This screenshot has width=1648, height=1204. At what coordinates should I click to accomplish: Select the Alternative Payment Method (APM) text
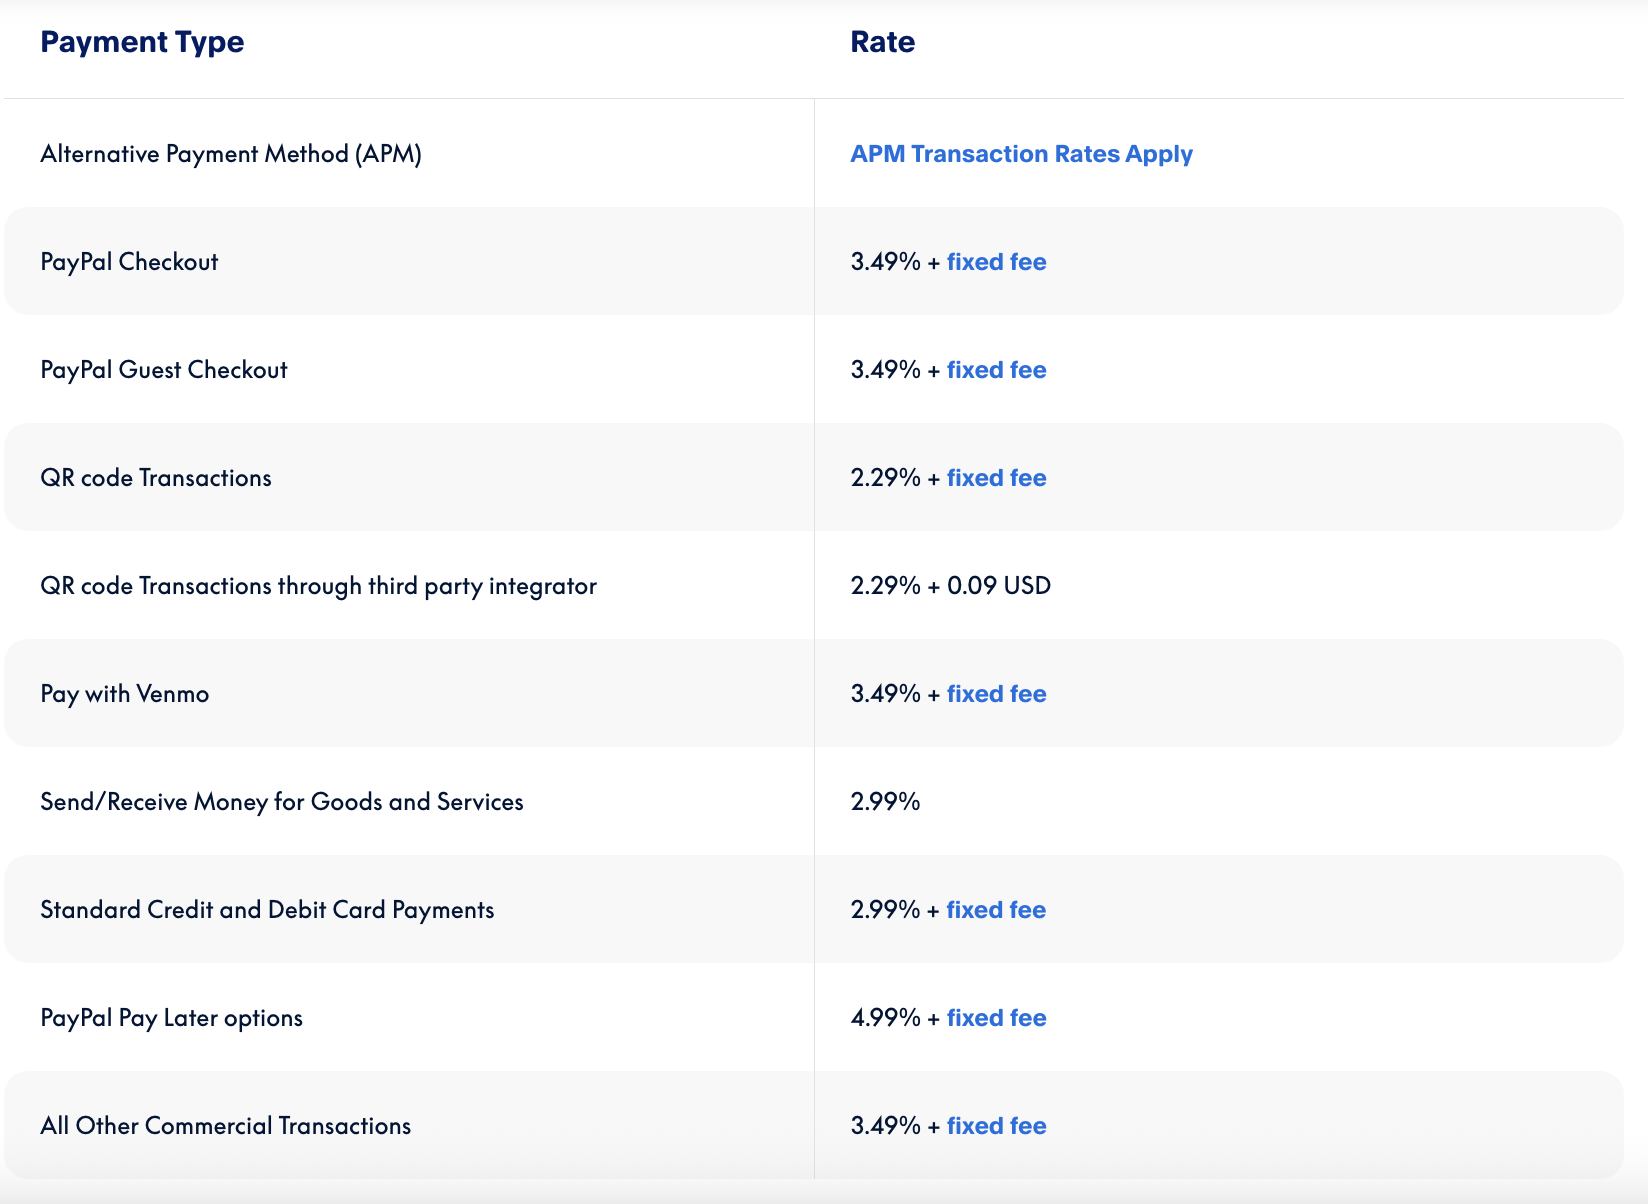(x=231, y=154)
